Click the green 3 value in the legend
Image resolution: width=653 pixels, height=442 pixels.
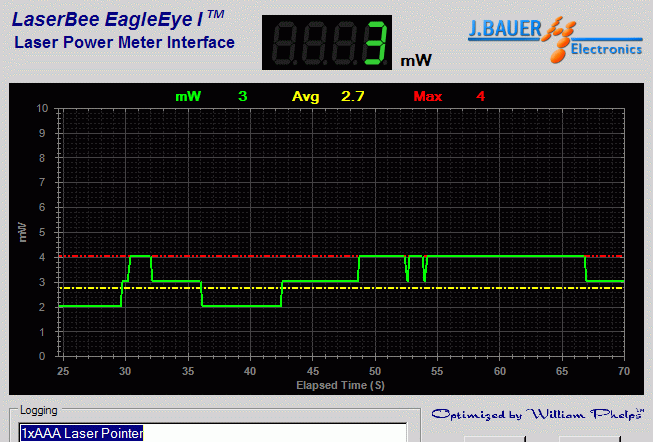242,96
